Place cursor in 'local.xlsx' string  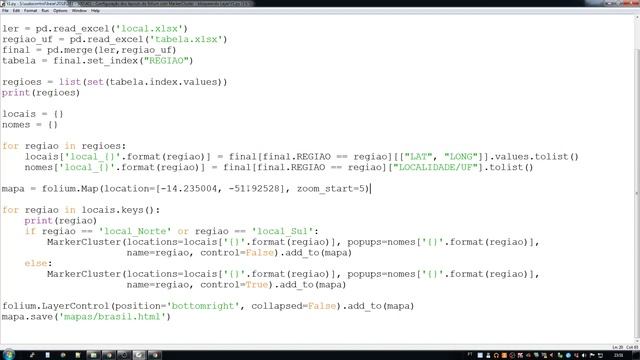coord(149,29)
